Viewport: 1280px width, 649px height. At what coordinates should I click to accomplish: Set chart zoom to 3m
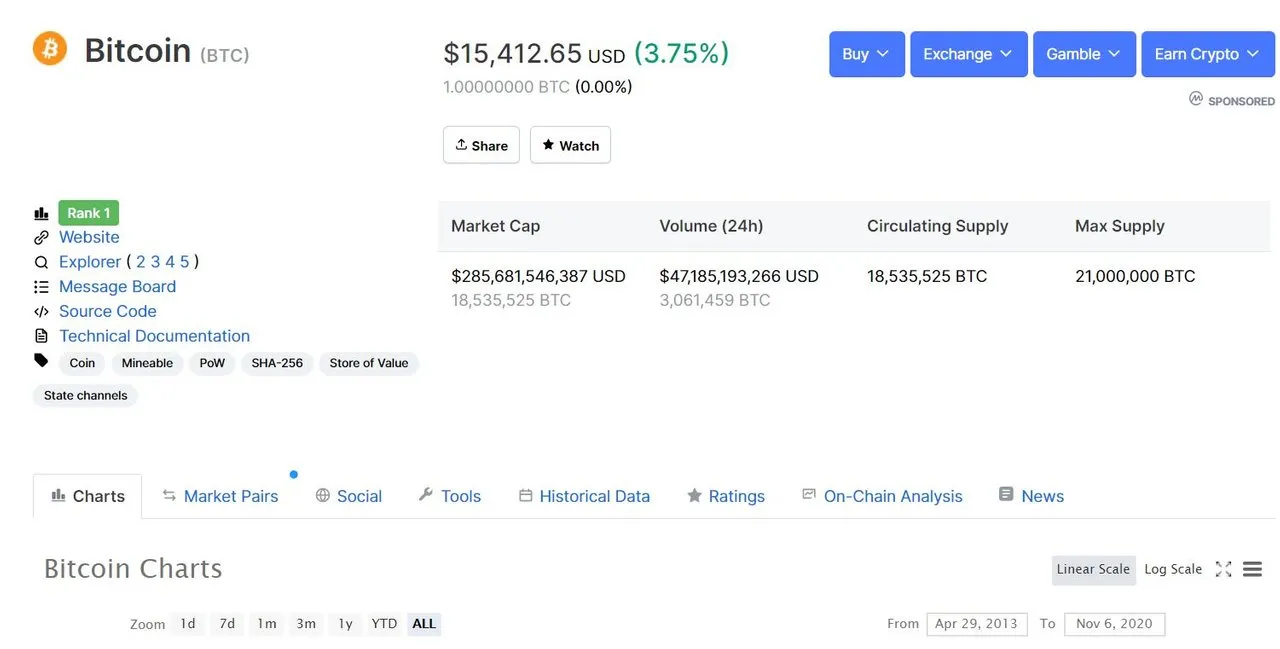coord(306,624)
